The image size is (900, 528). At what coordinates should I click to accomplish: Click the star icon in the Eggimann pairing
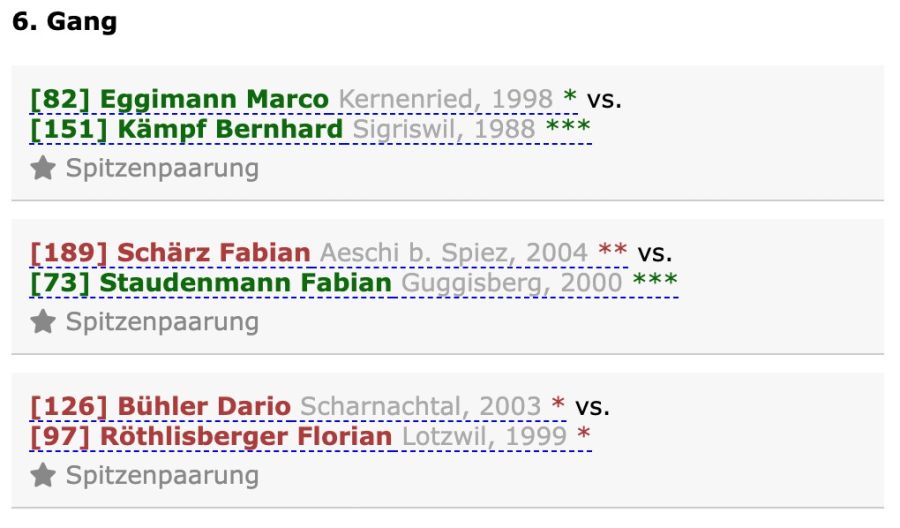43,168
